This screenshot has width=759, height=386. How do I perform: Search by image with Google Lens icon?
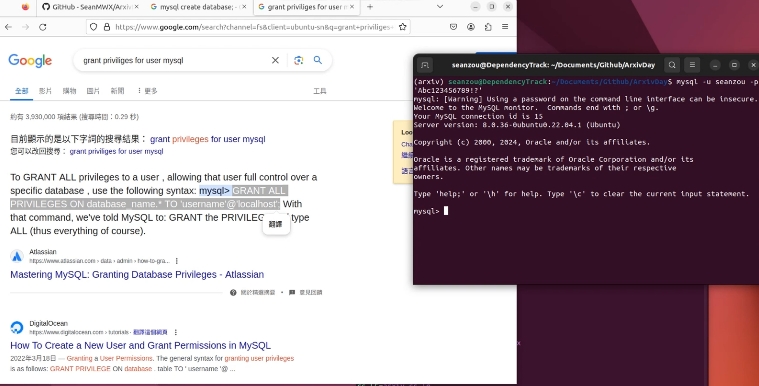point(298,60)
